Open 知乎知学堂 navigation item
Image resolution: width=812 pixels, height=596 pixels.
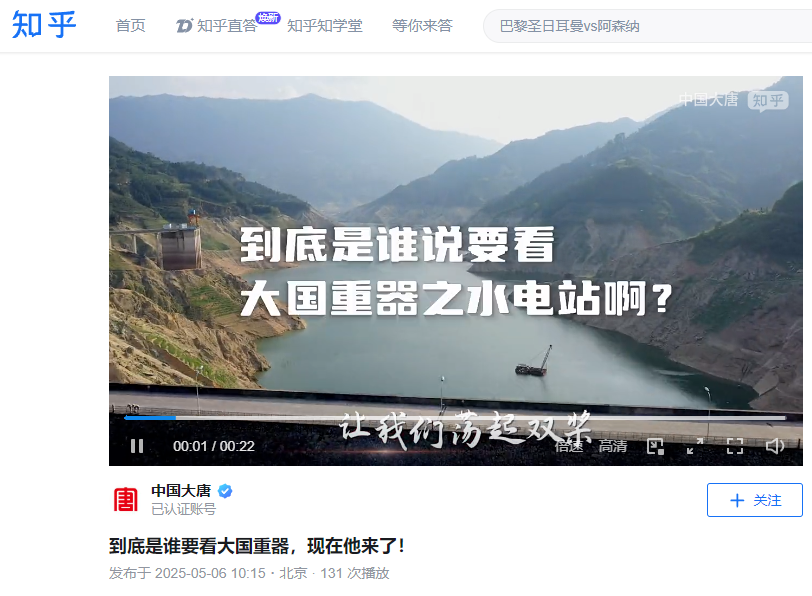325,25
